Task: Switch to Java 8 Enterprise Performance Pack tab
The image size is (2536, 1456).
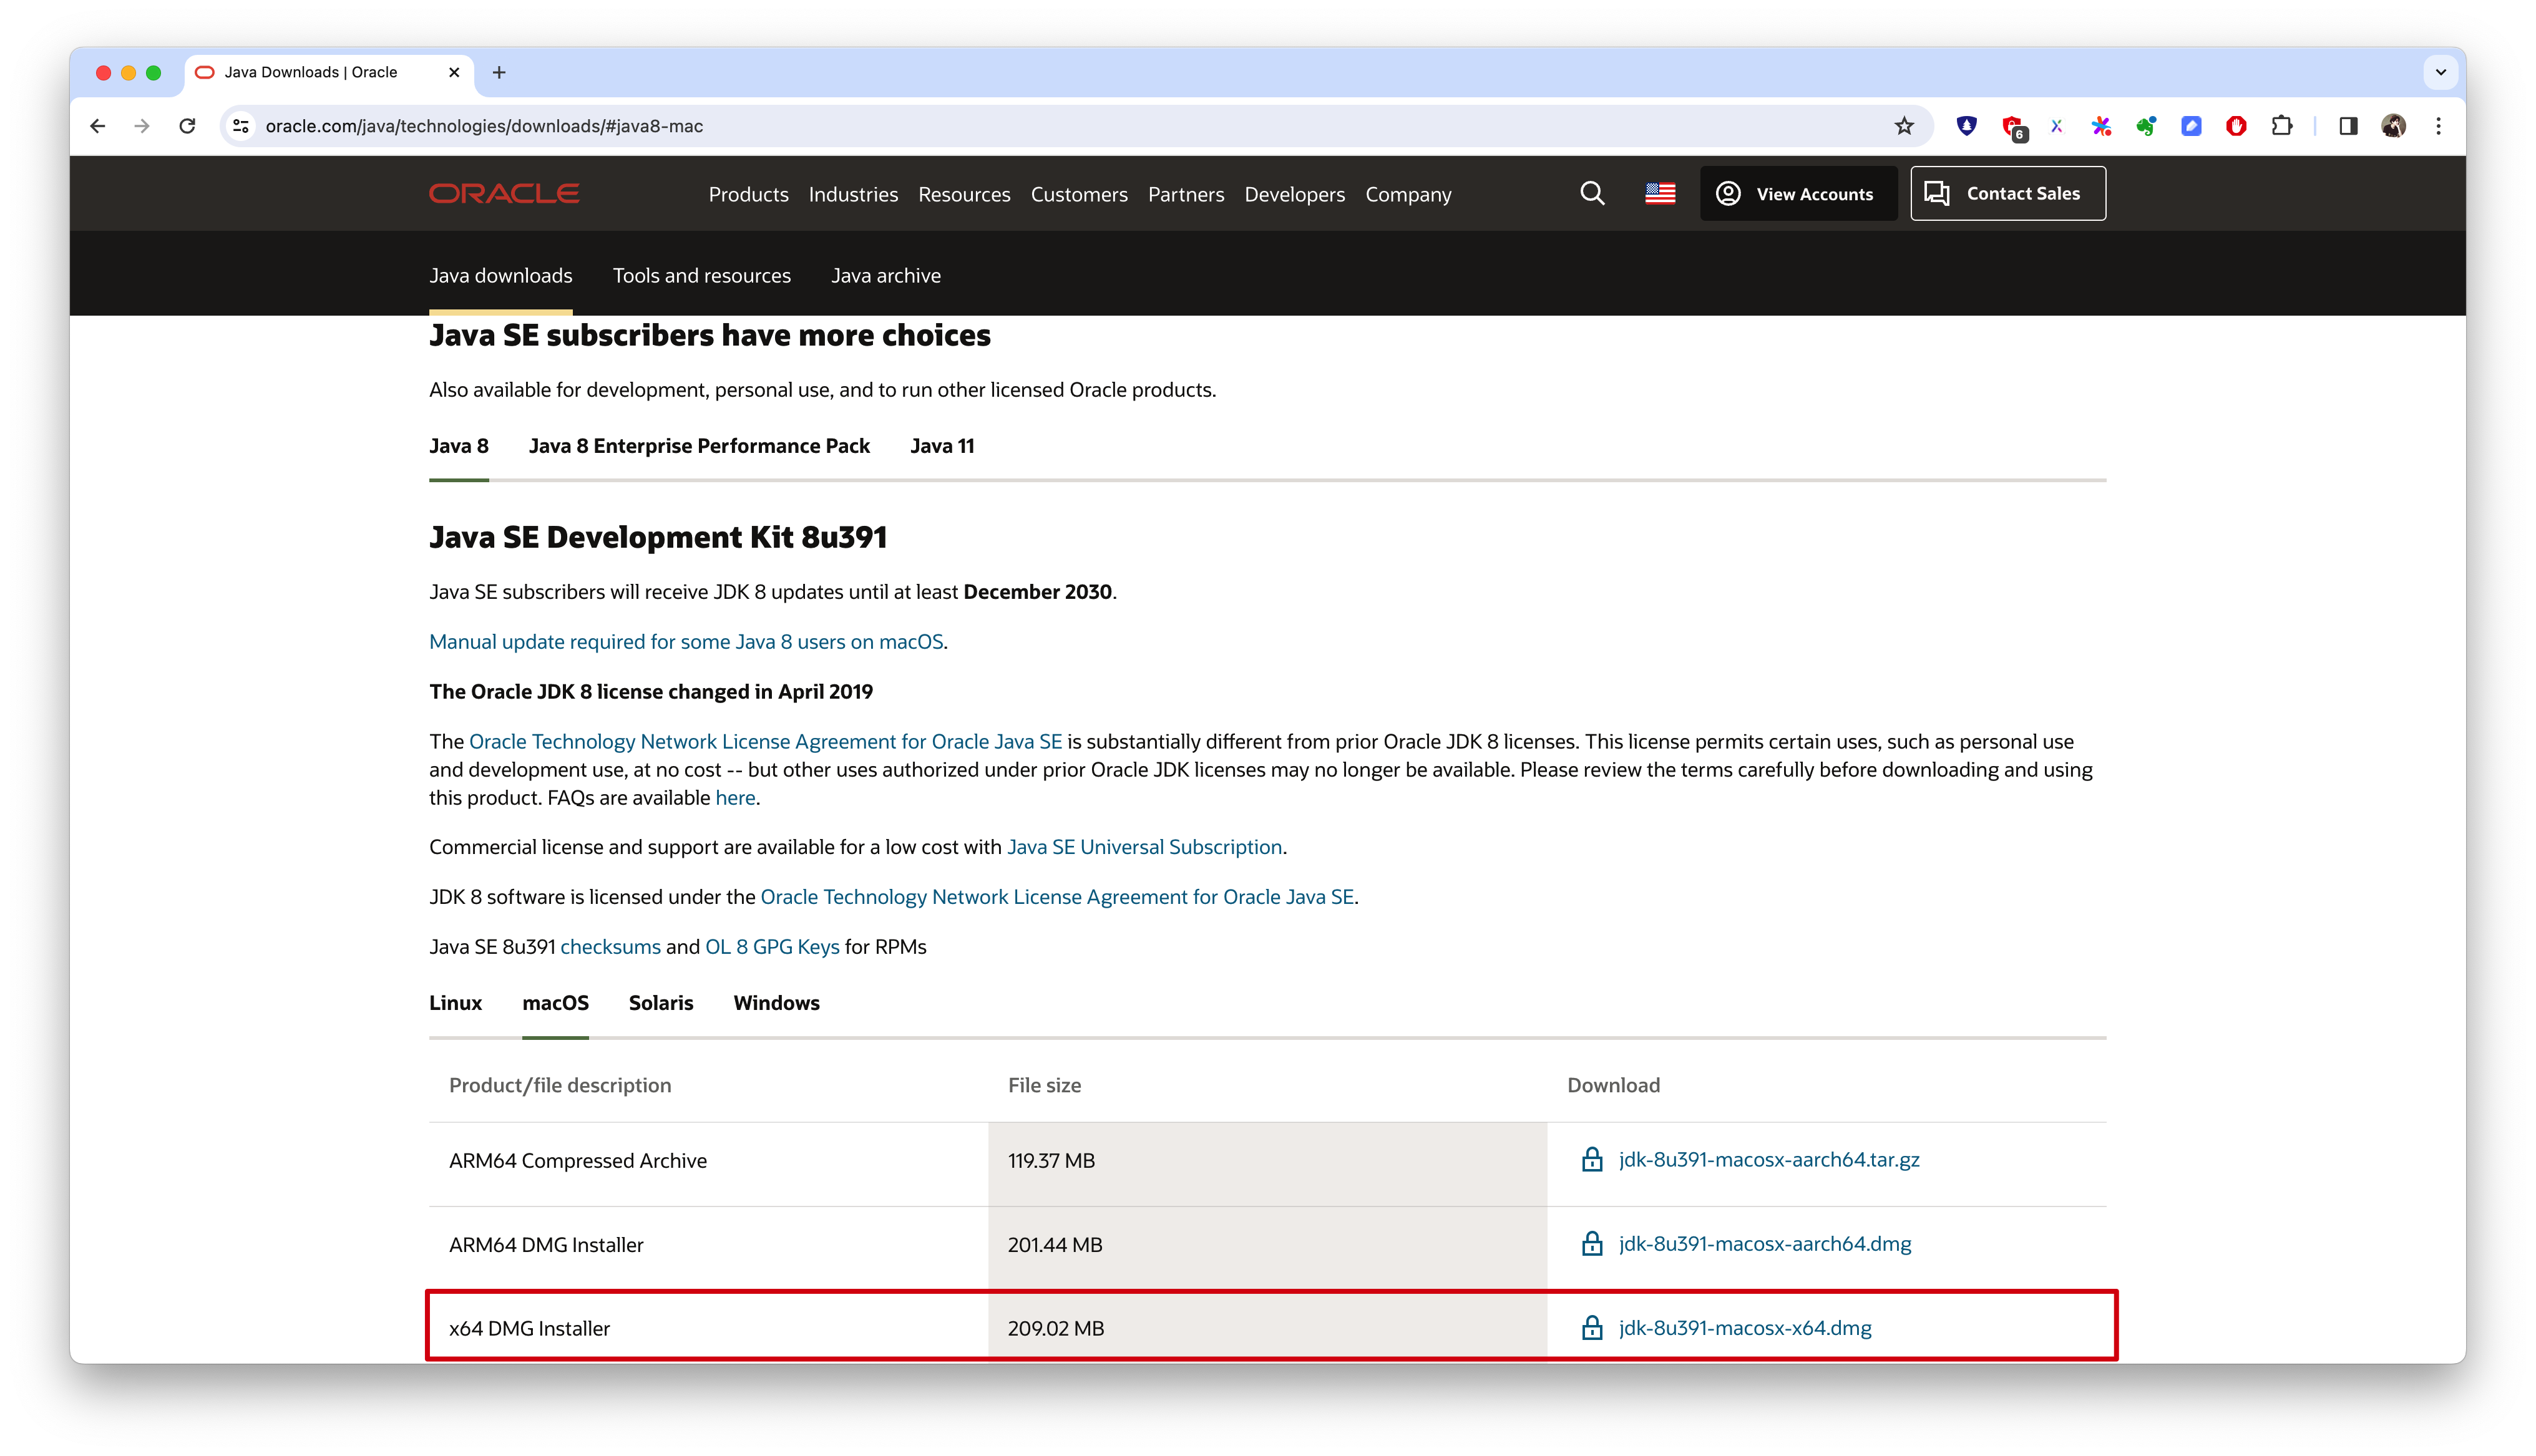Action: (x=699, y=446)
